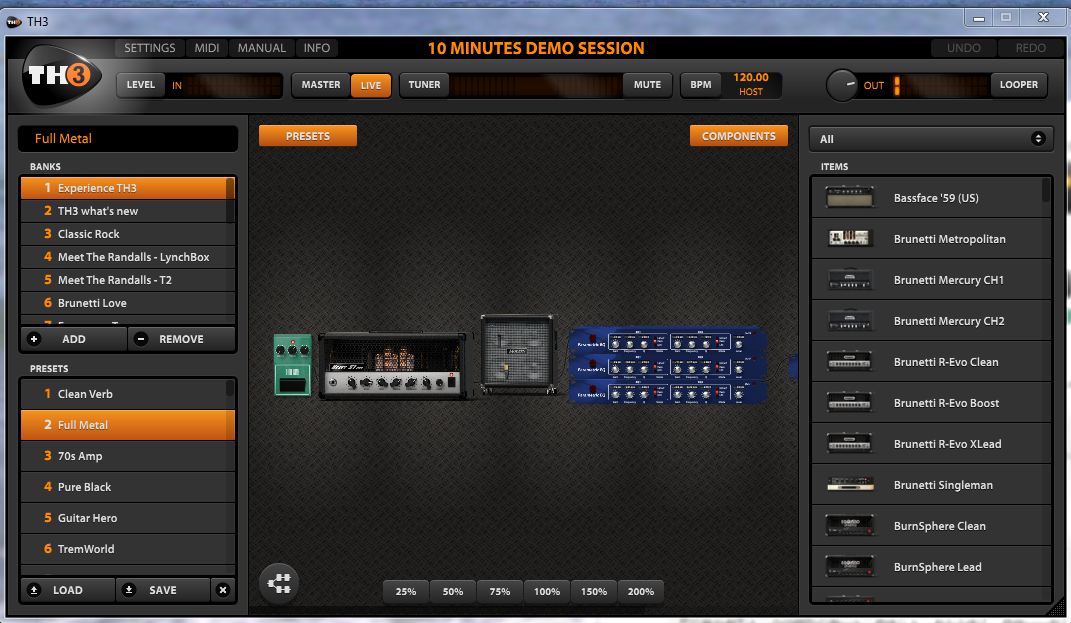The width and height of the screenshot is (1071, 623).
Task: Pick Brunetti R-Evo XLead thumbnail
Action: (x=850, y=443)
